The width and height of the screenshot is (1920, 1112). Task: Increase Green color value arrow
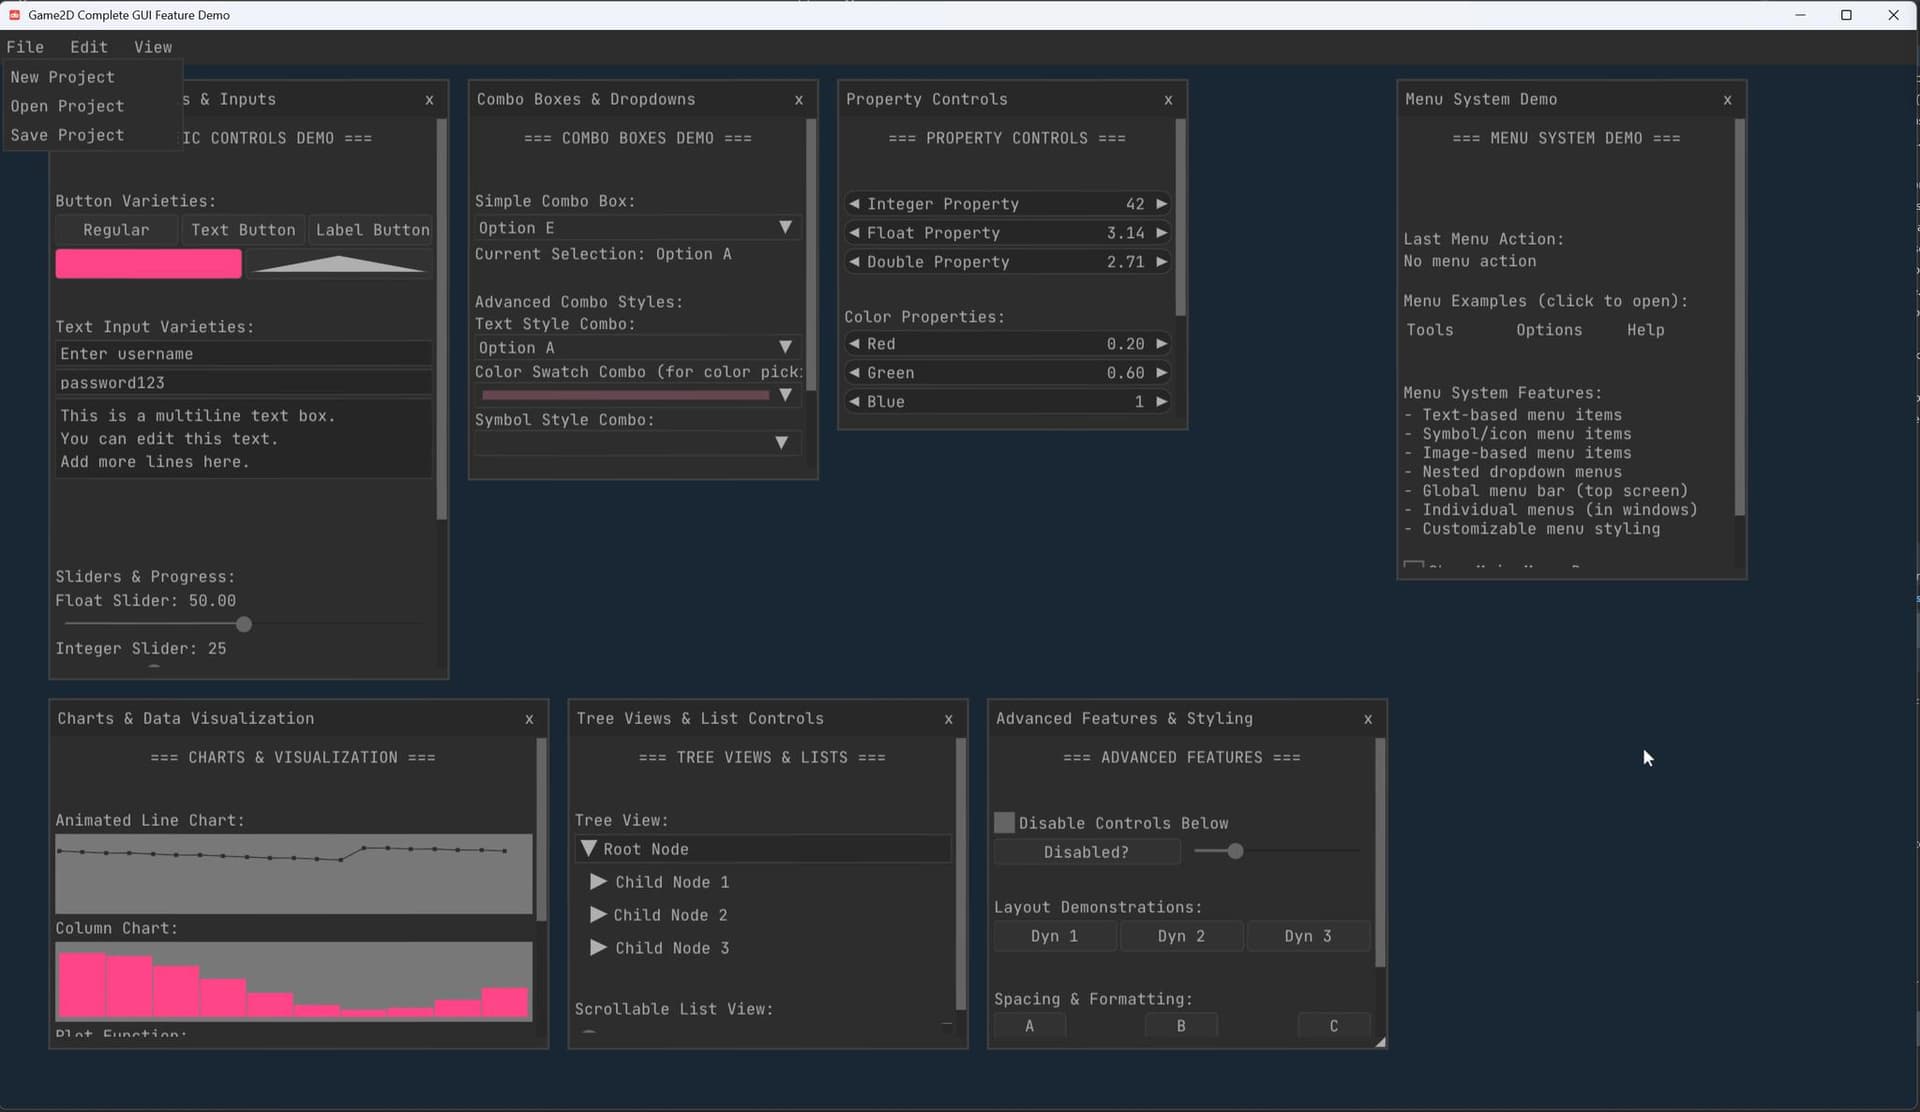pyautogui.click(x=1161, y=373)
